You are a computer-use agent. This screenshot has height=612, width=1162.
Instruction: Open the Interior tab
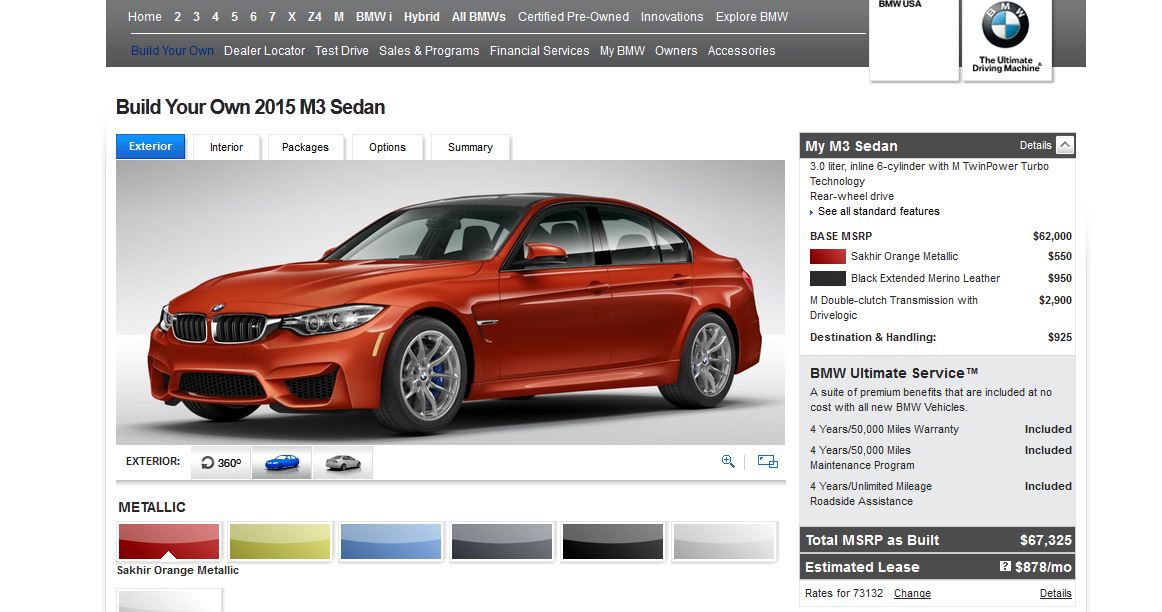tap(226, 147)
